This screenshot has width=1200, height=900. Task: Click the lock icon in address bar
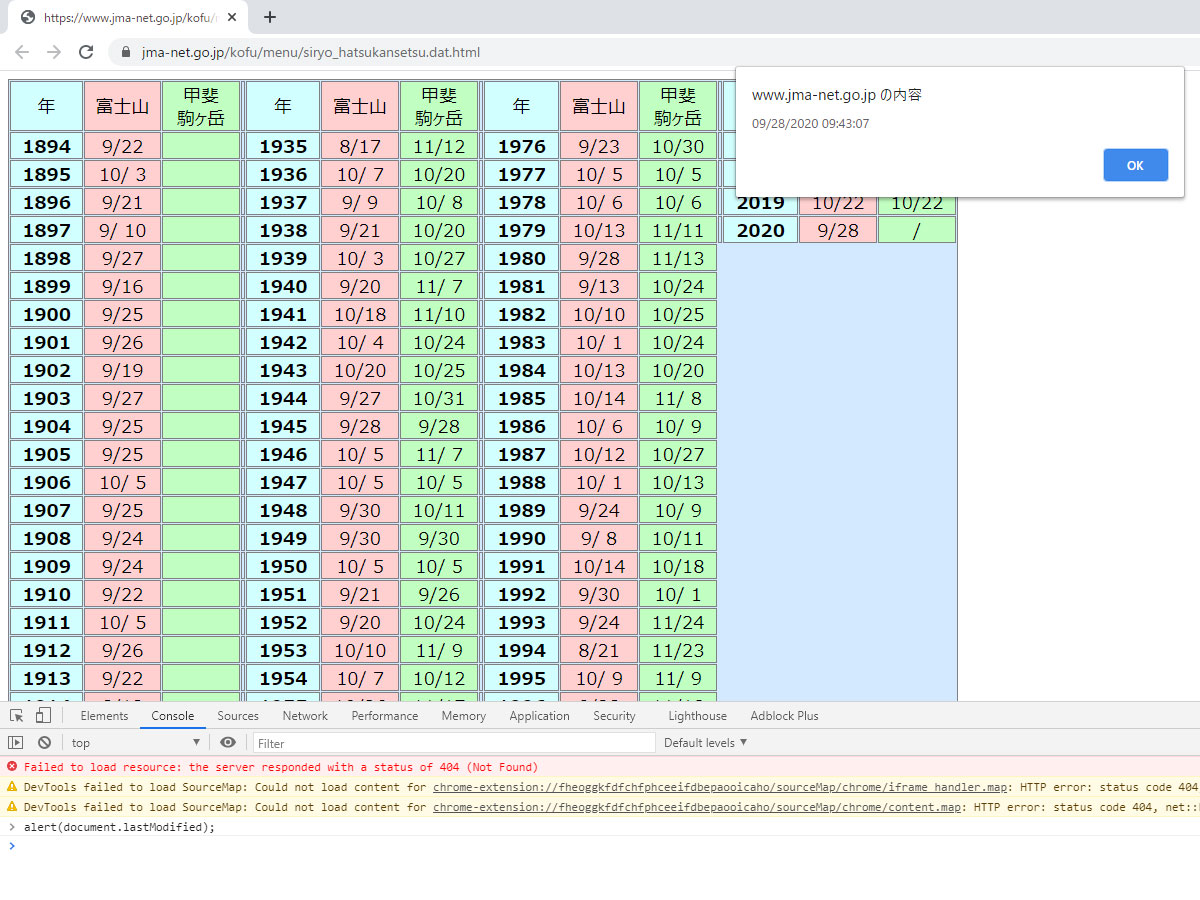126,52
